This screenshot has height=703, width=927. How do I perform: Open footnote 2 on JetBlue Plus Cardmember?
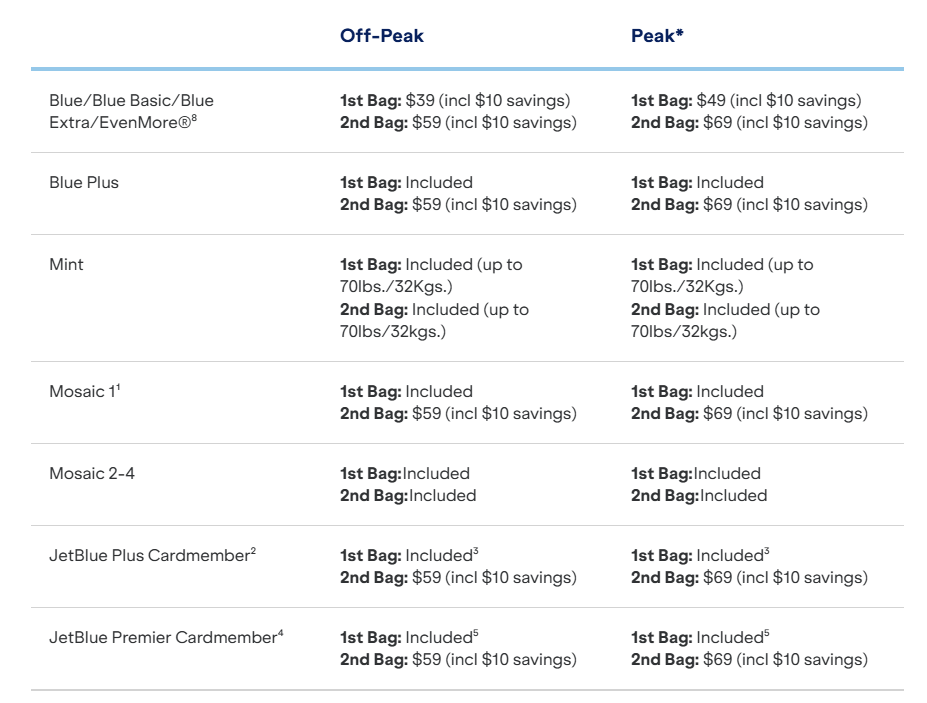pyautogui.click(x=253, y=552)
